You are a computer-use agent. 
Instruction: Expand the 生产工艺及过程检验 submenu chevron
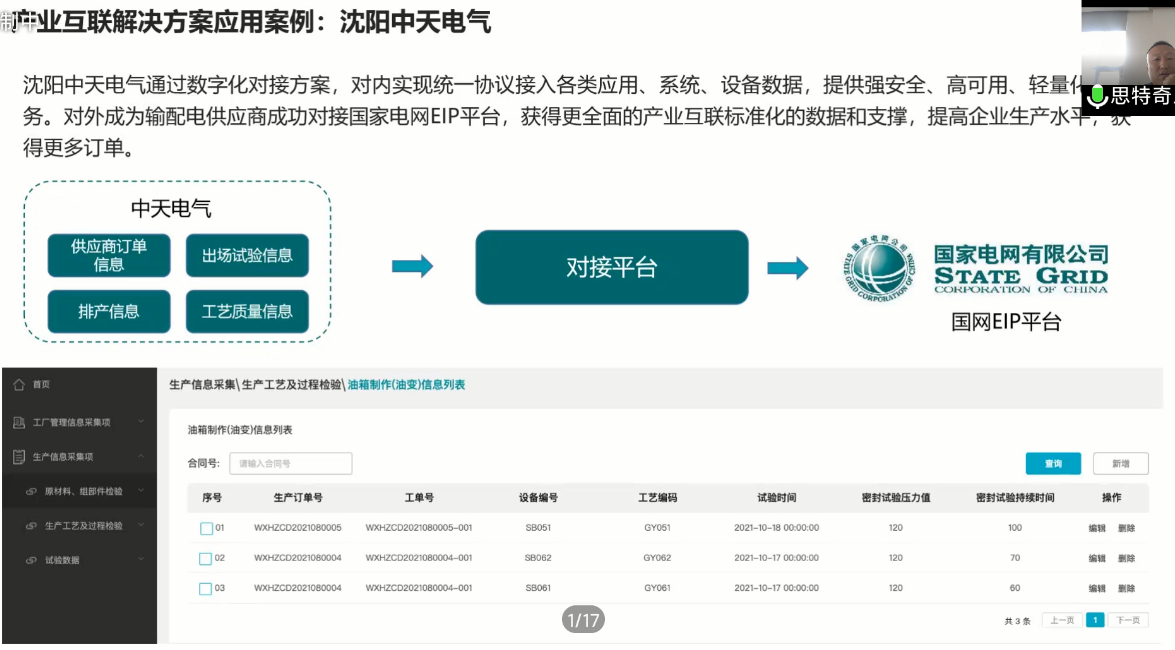[141, 526]
